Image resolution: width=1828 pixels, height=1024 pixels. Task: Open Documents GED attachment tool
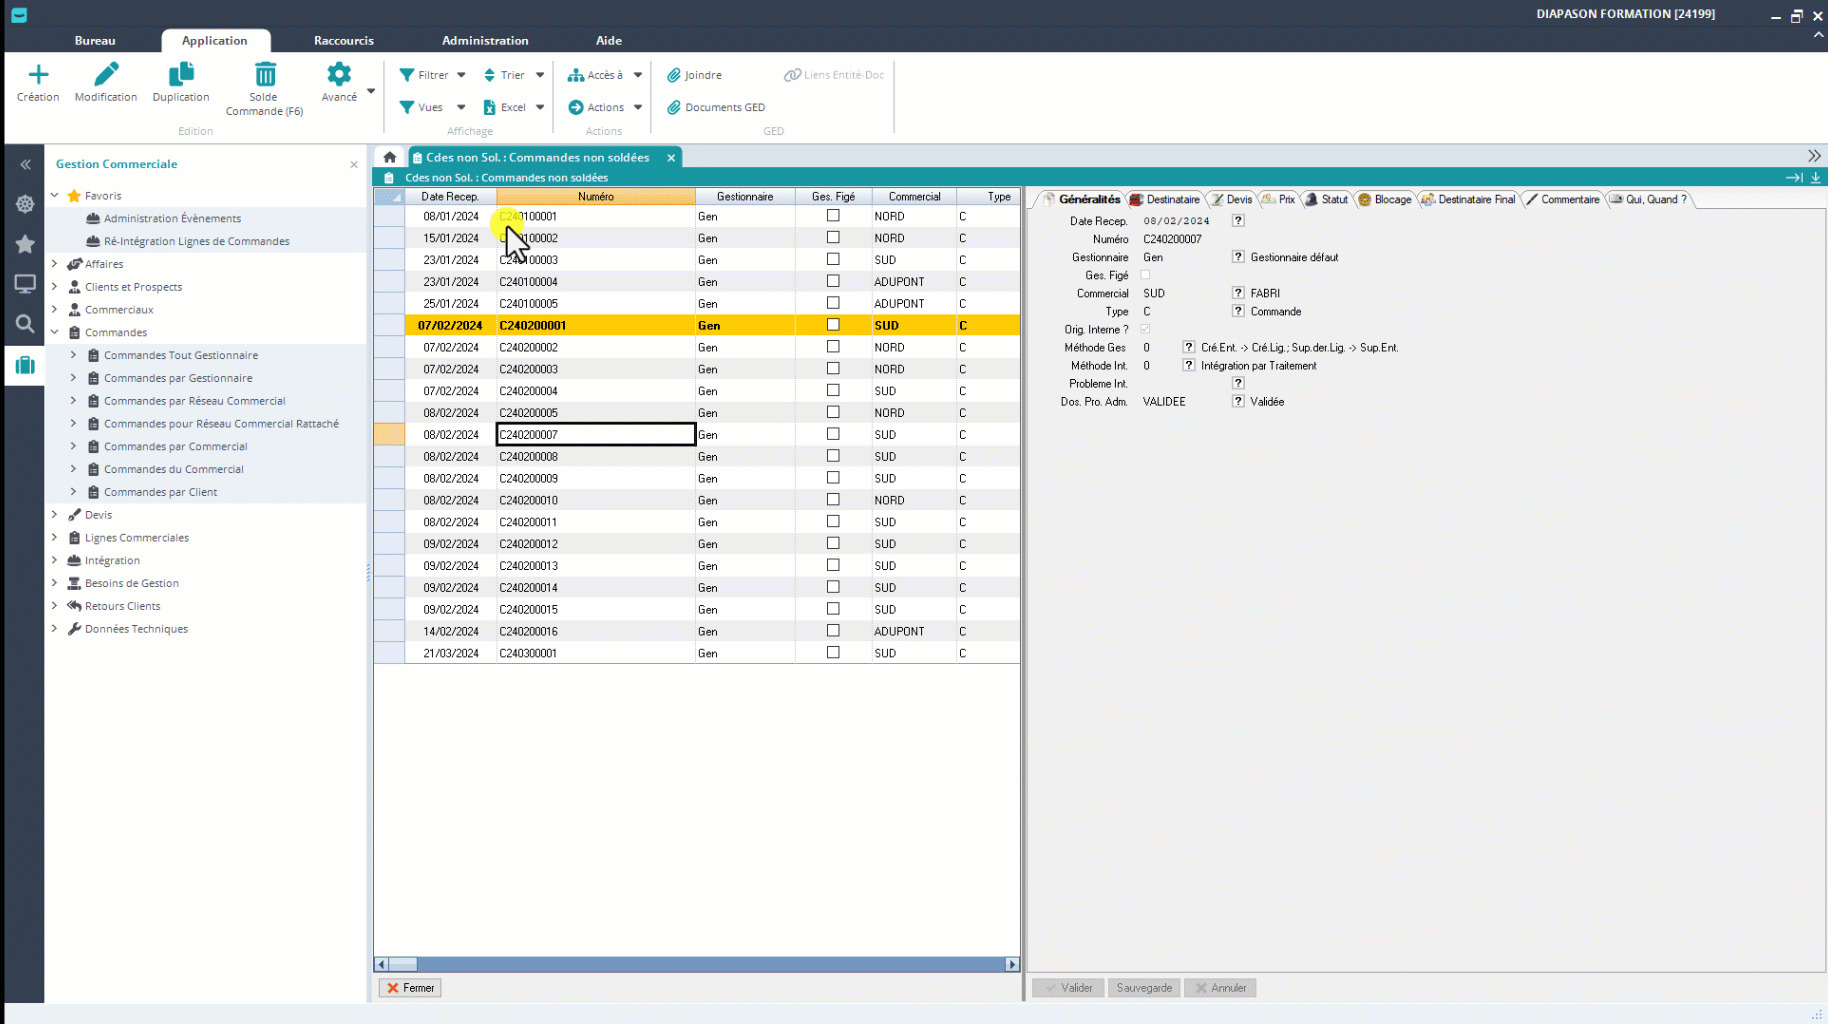click(716, 107)
